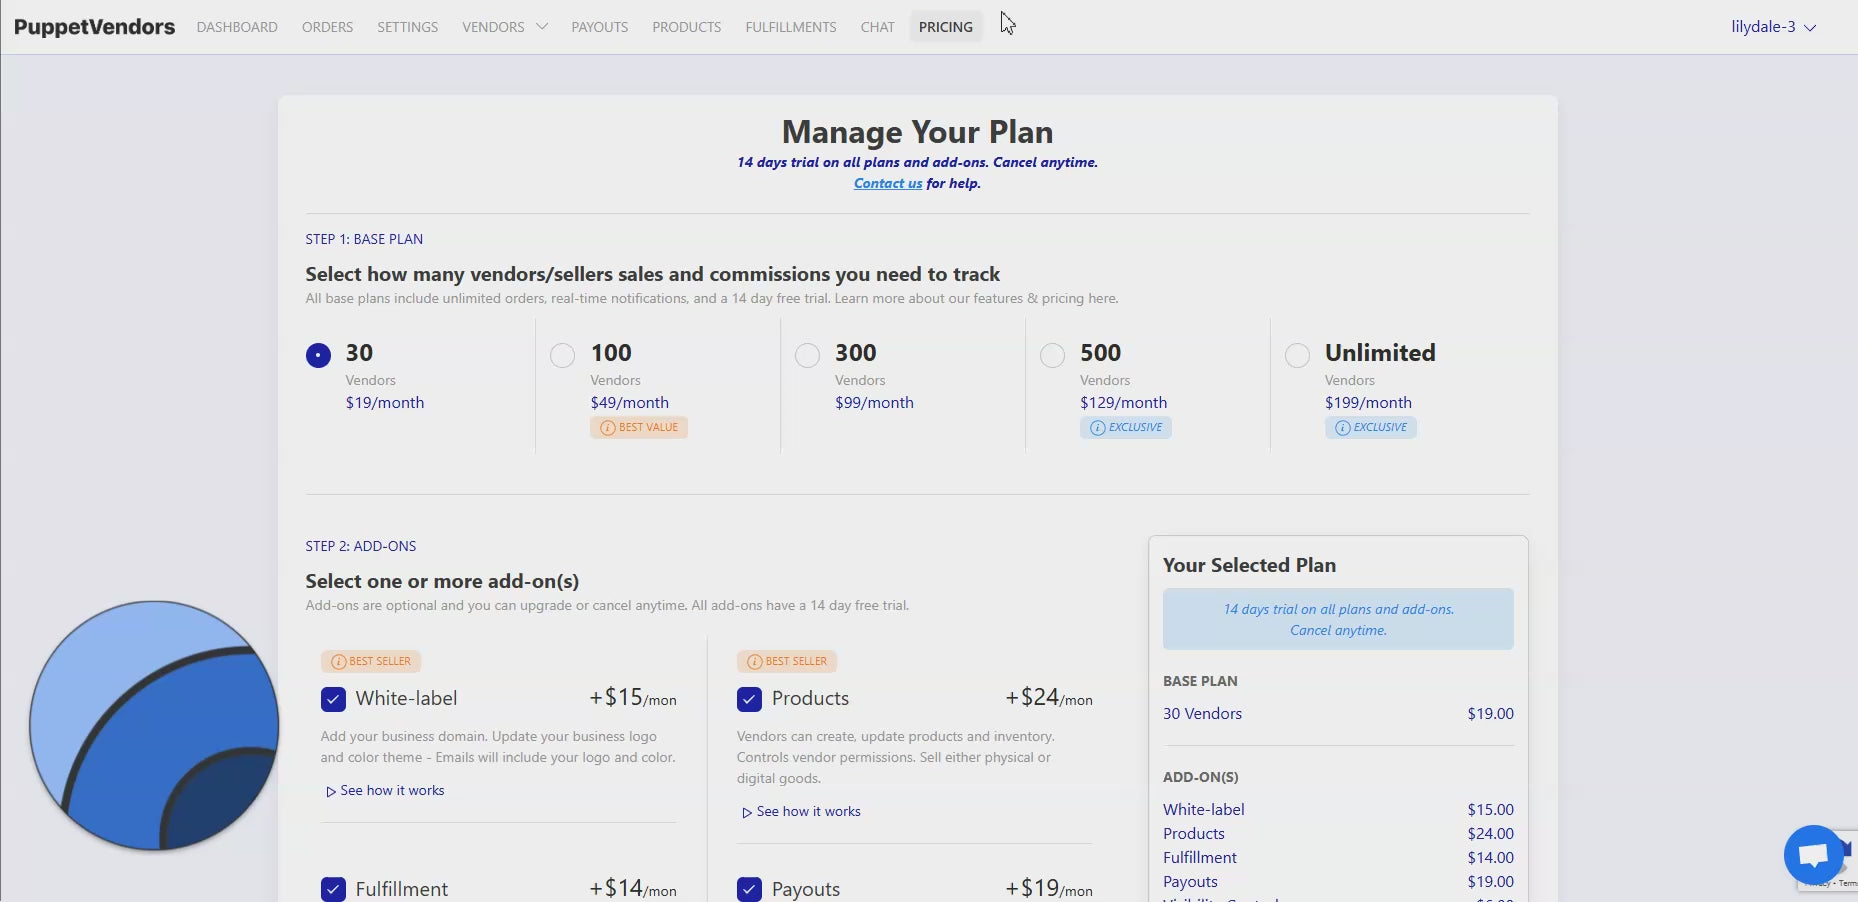1858x902 pixels.
Task: Click Products line in selected plan summary
Action: [1338, 833]
